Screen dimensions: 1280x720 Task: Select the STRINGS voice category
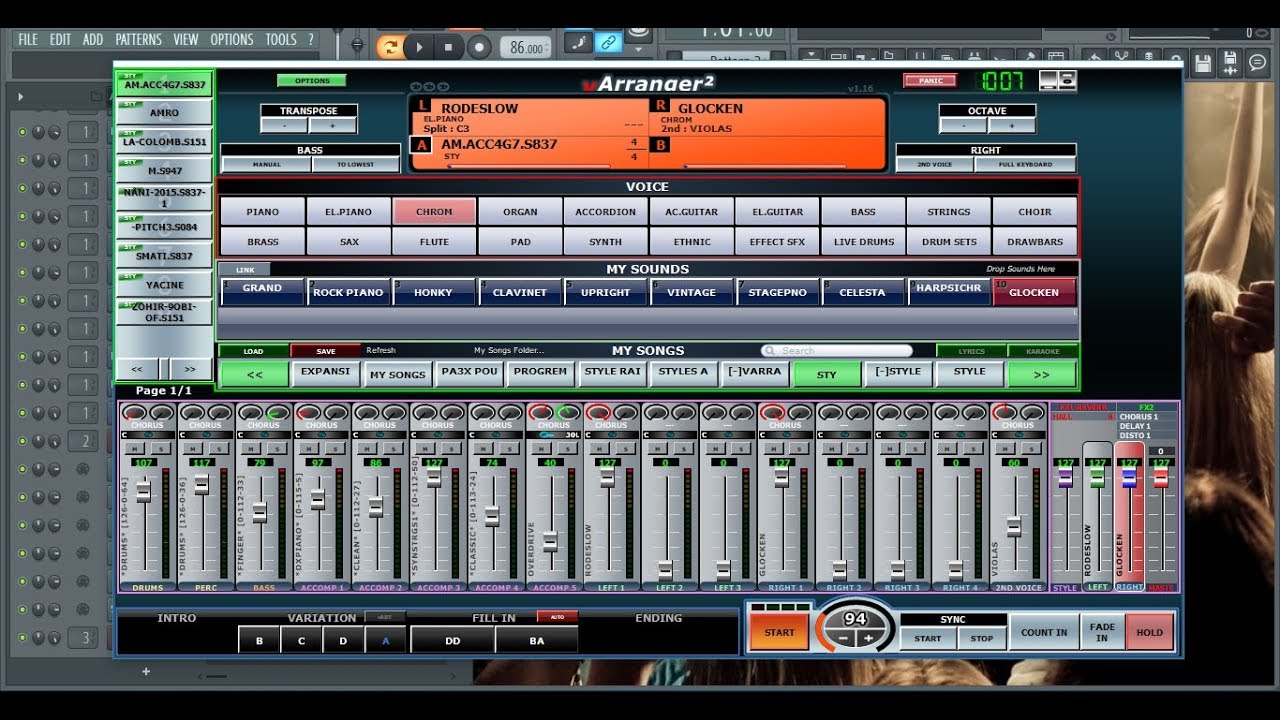point(949,212)
